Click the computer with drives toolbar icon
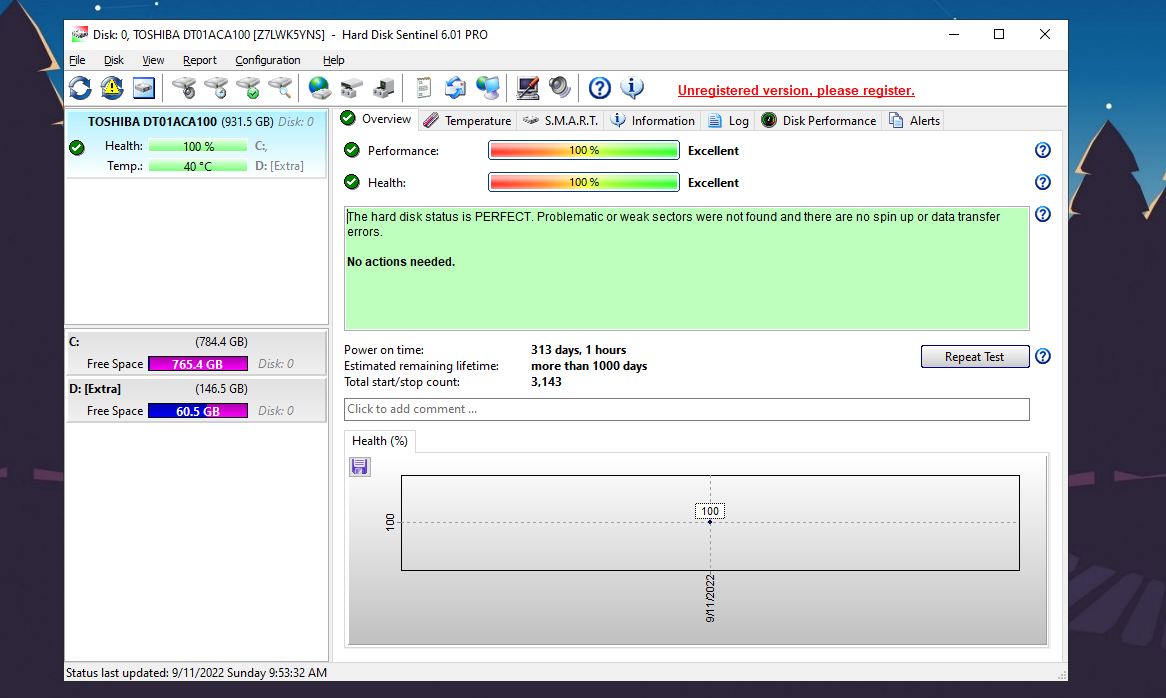Image resolution: width=1166 pixels, height=698 pixels. pyautogui.click(x=384, y=88)
